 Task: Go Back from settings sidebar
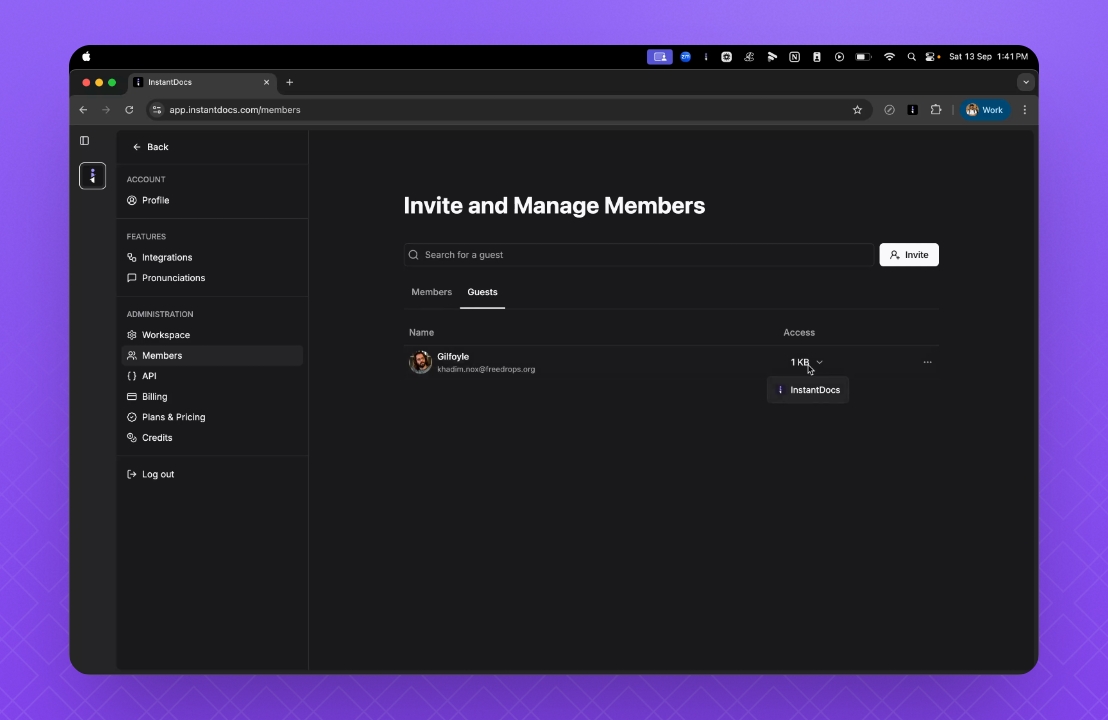tap(151, 147)
